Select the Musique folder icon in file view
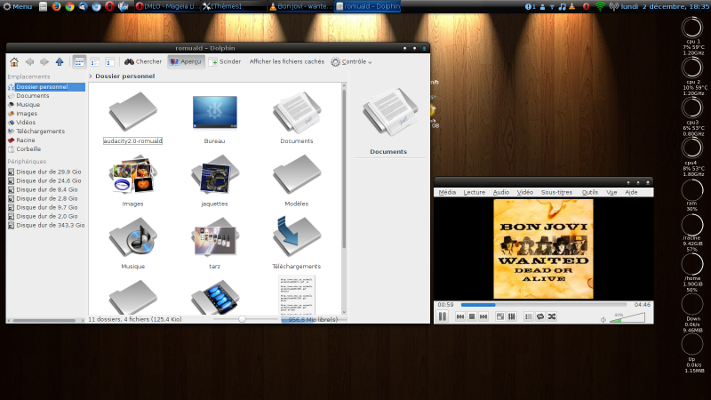Screen dimensions: 711x400 [x=133, y=237]
